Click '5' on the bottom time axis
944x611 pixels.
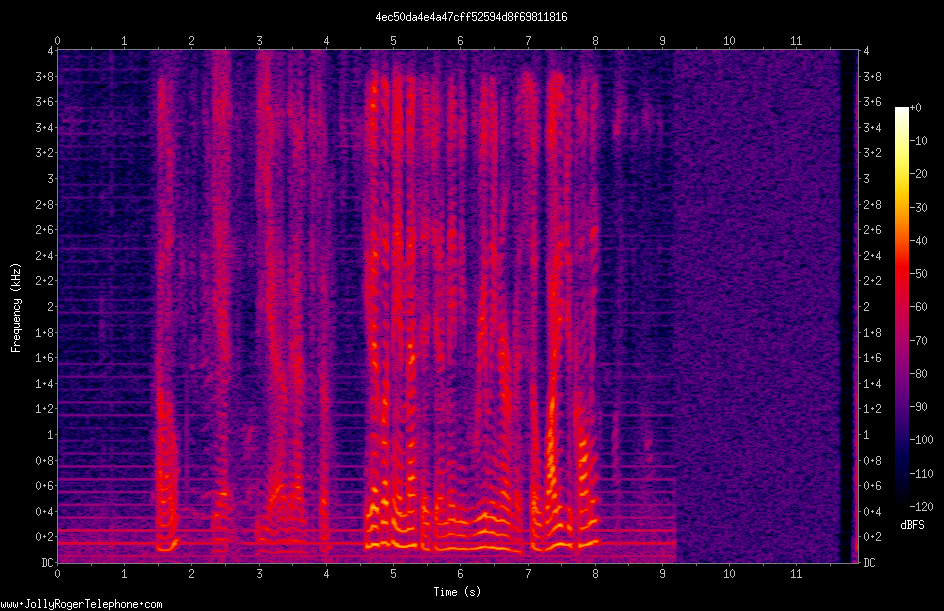(x=393, y=574)
